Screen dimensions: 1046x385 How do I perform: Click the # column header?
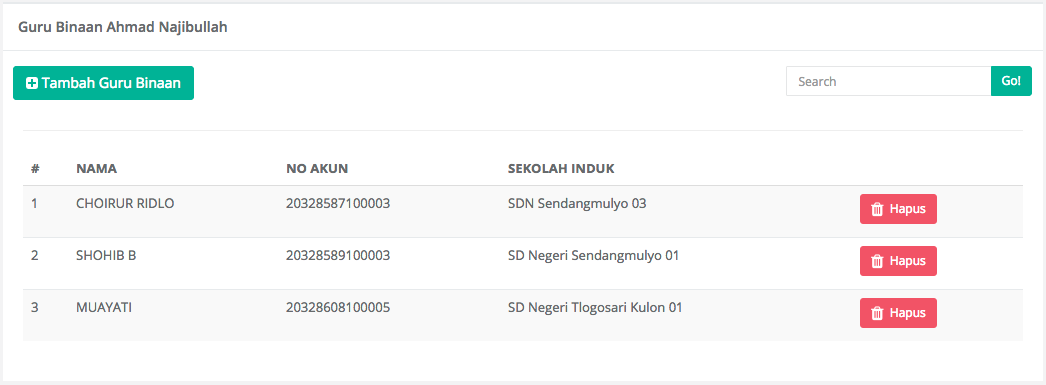point(35,169)
